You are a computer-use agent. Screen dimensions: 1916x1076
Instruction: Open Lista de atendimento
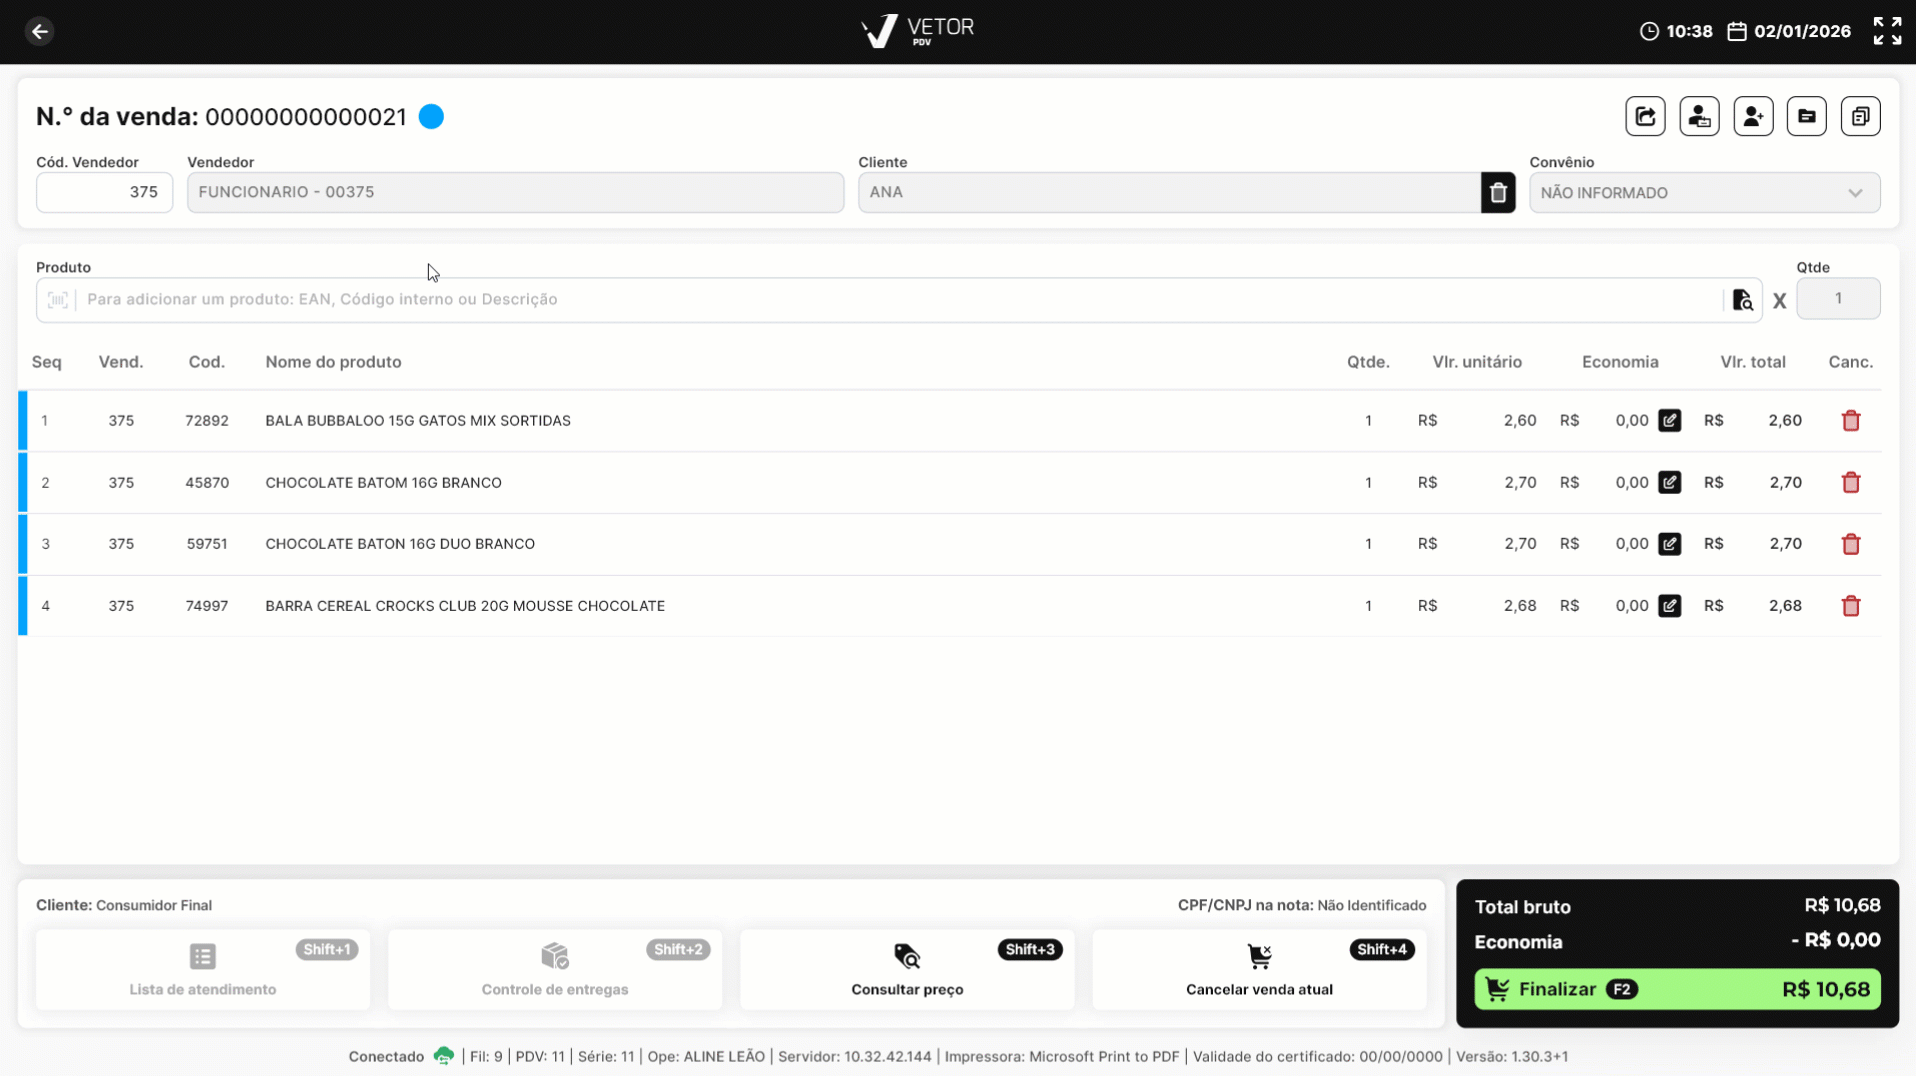pos(203,969)
